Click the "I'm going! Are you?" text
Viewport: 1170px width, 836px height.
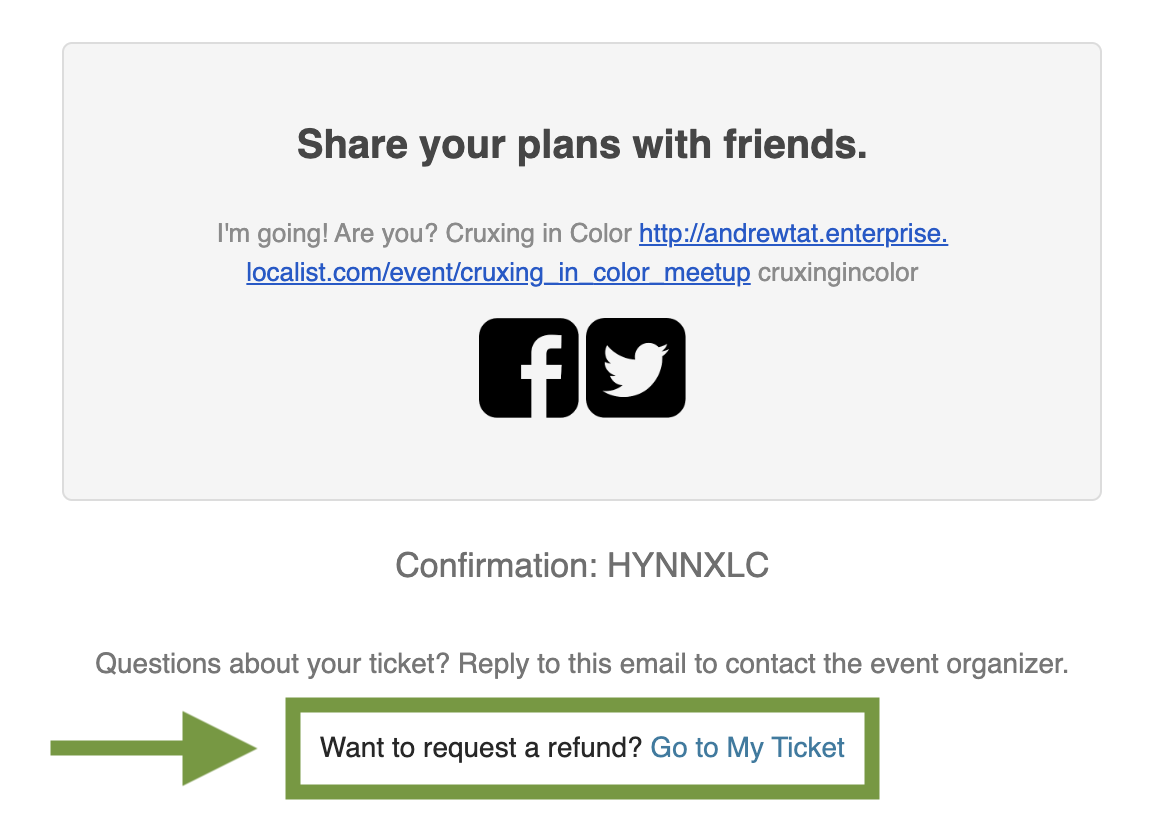(328, 235)
